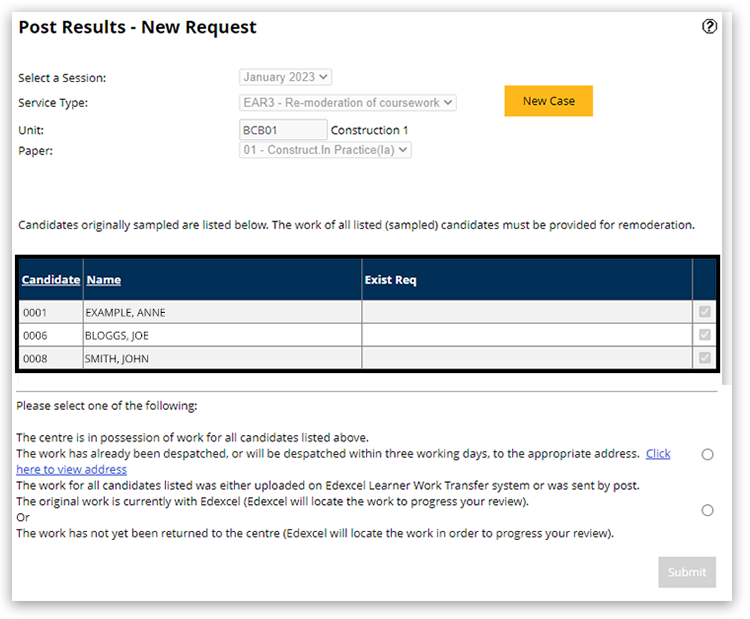750x619 pixels.
Task: Open the help question mark icon
Action: [710, 27]
